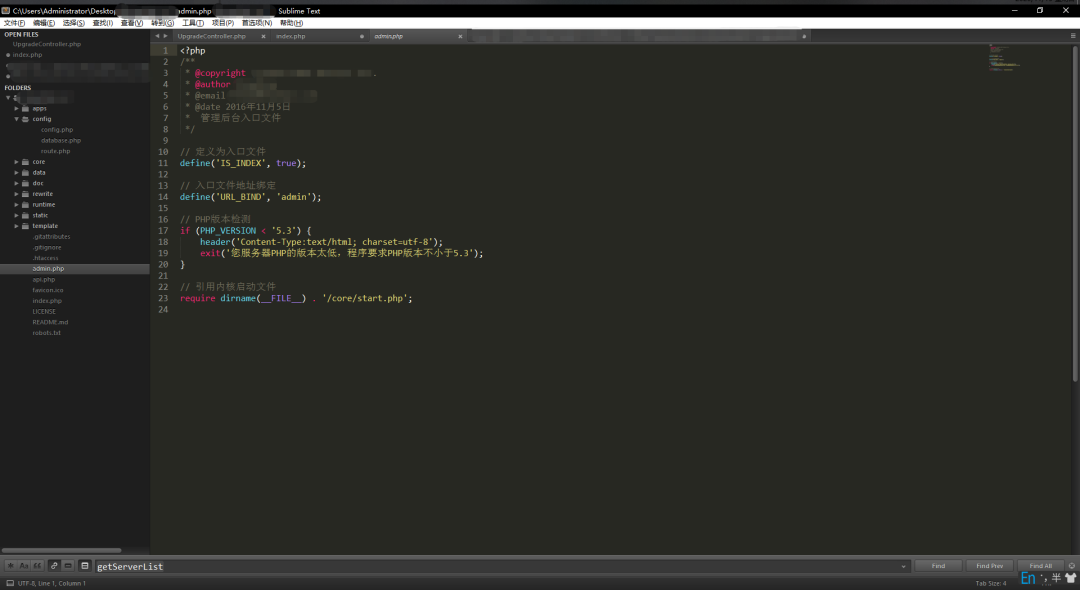
Task: Click the Find Prev button
Action: 989,566
